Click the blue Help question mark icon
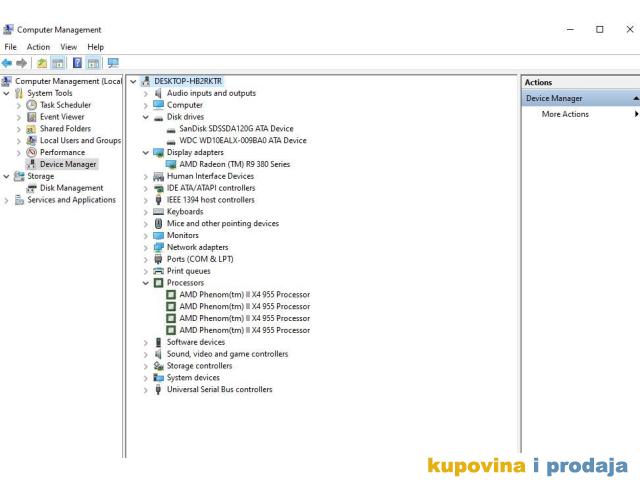This screenshot has width=640, height=480. point(77,63)
